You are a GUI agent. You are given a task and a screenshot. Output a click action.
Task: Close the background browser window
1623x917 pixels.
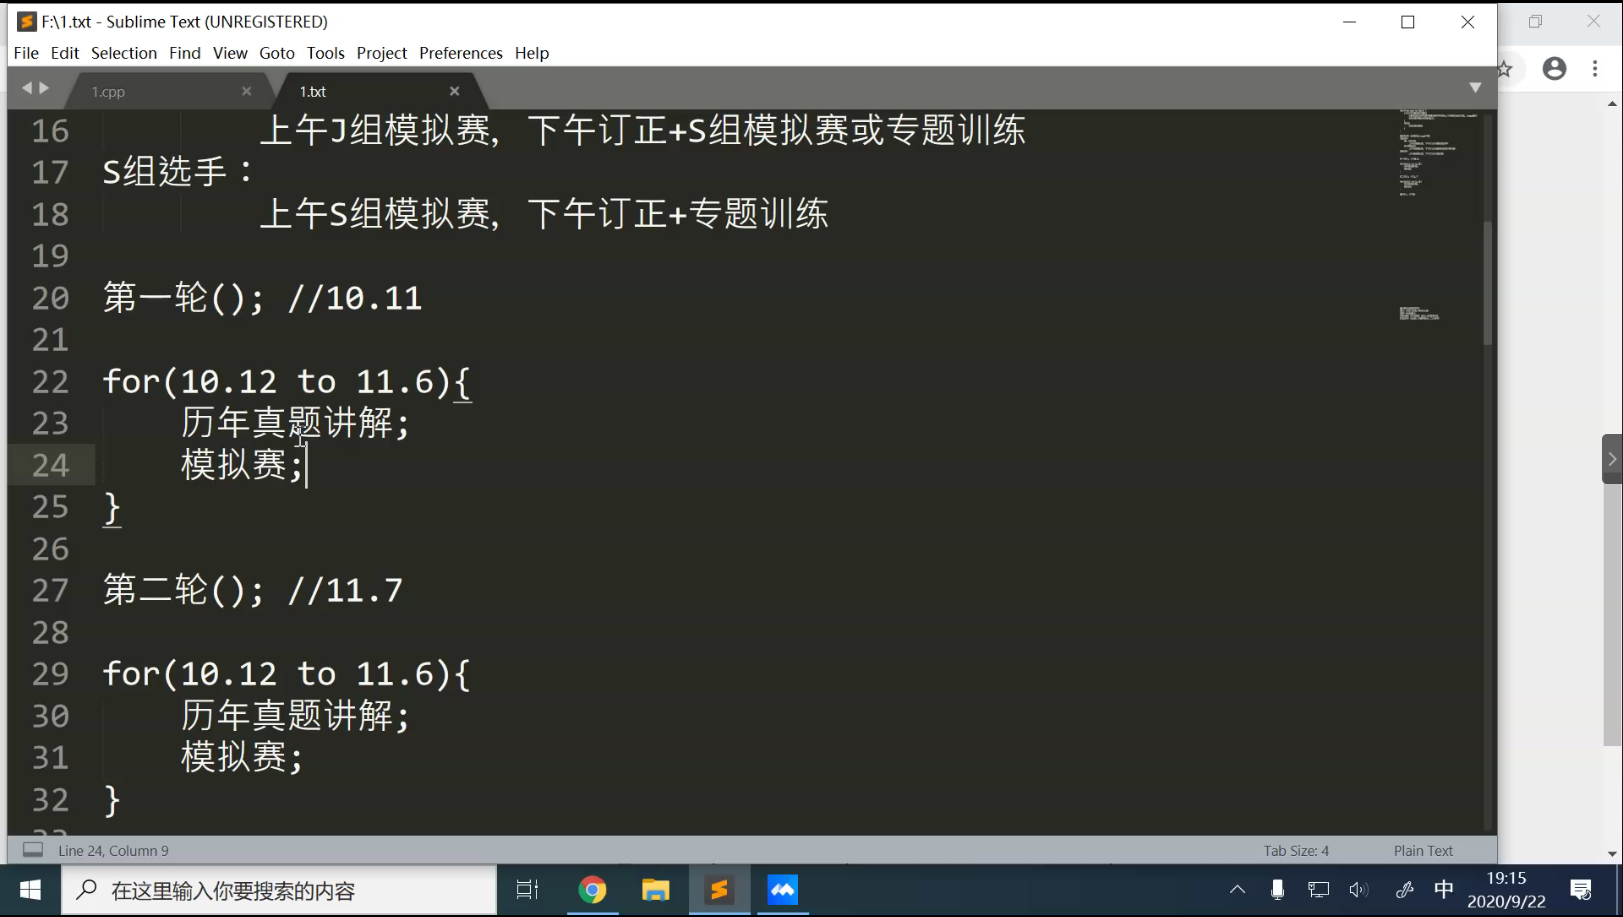pos(1593,21)
